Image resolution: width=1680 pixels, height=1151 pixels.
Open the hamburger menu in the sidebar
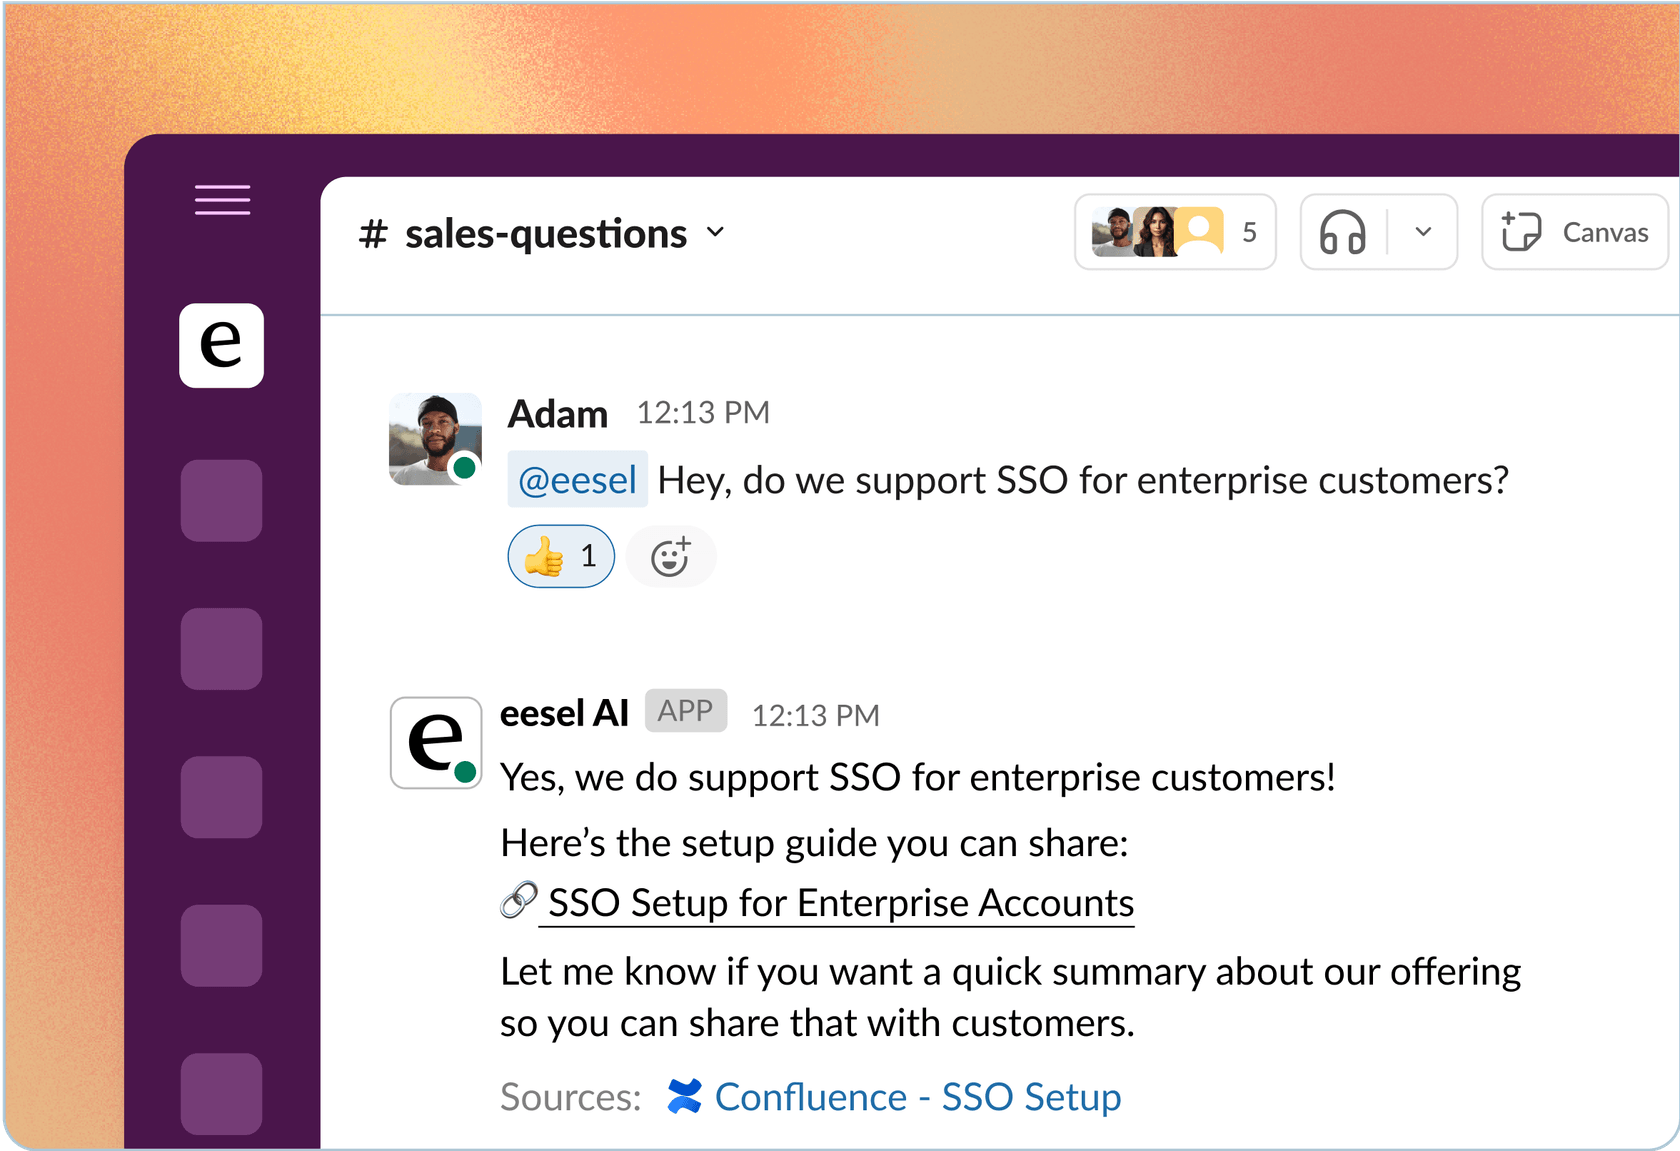222,200
